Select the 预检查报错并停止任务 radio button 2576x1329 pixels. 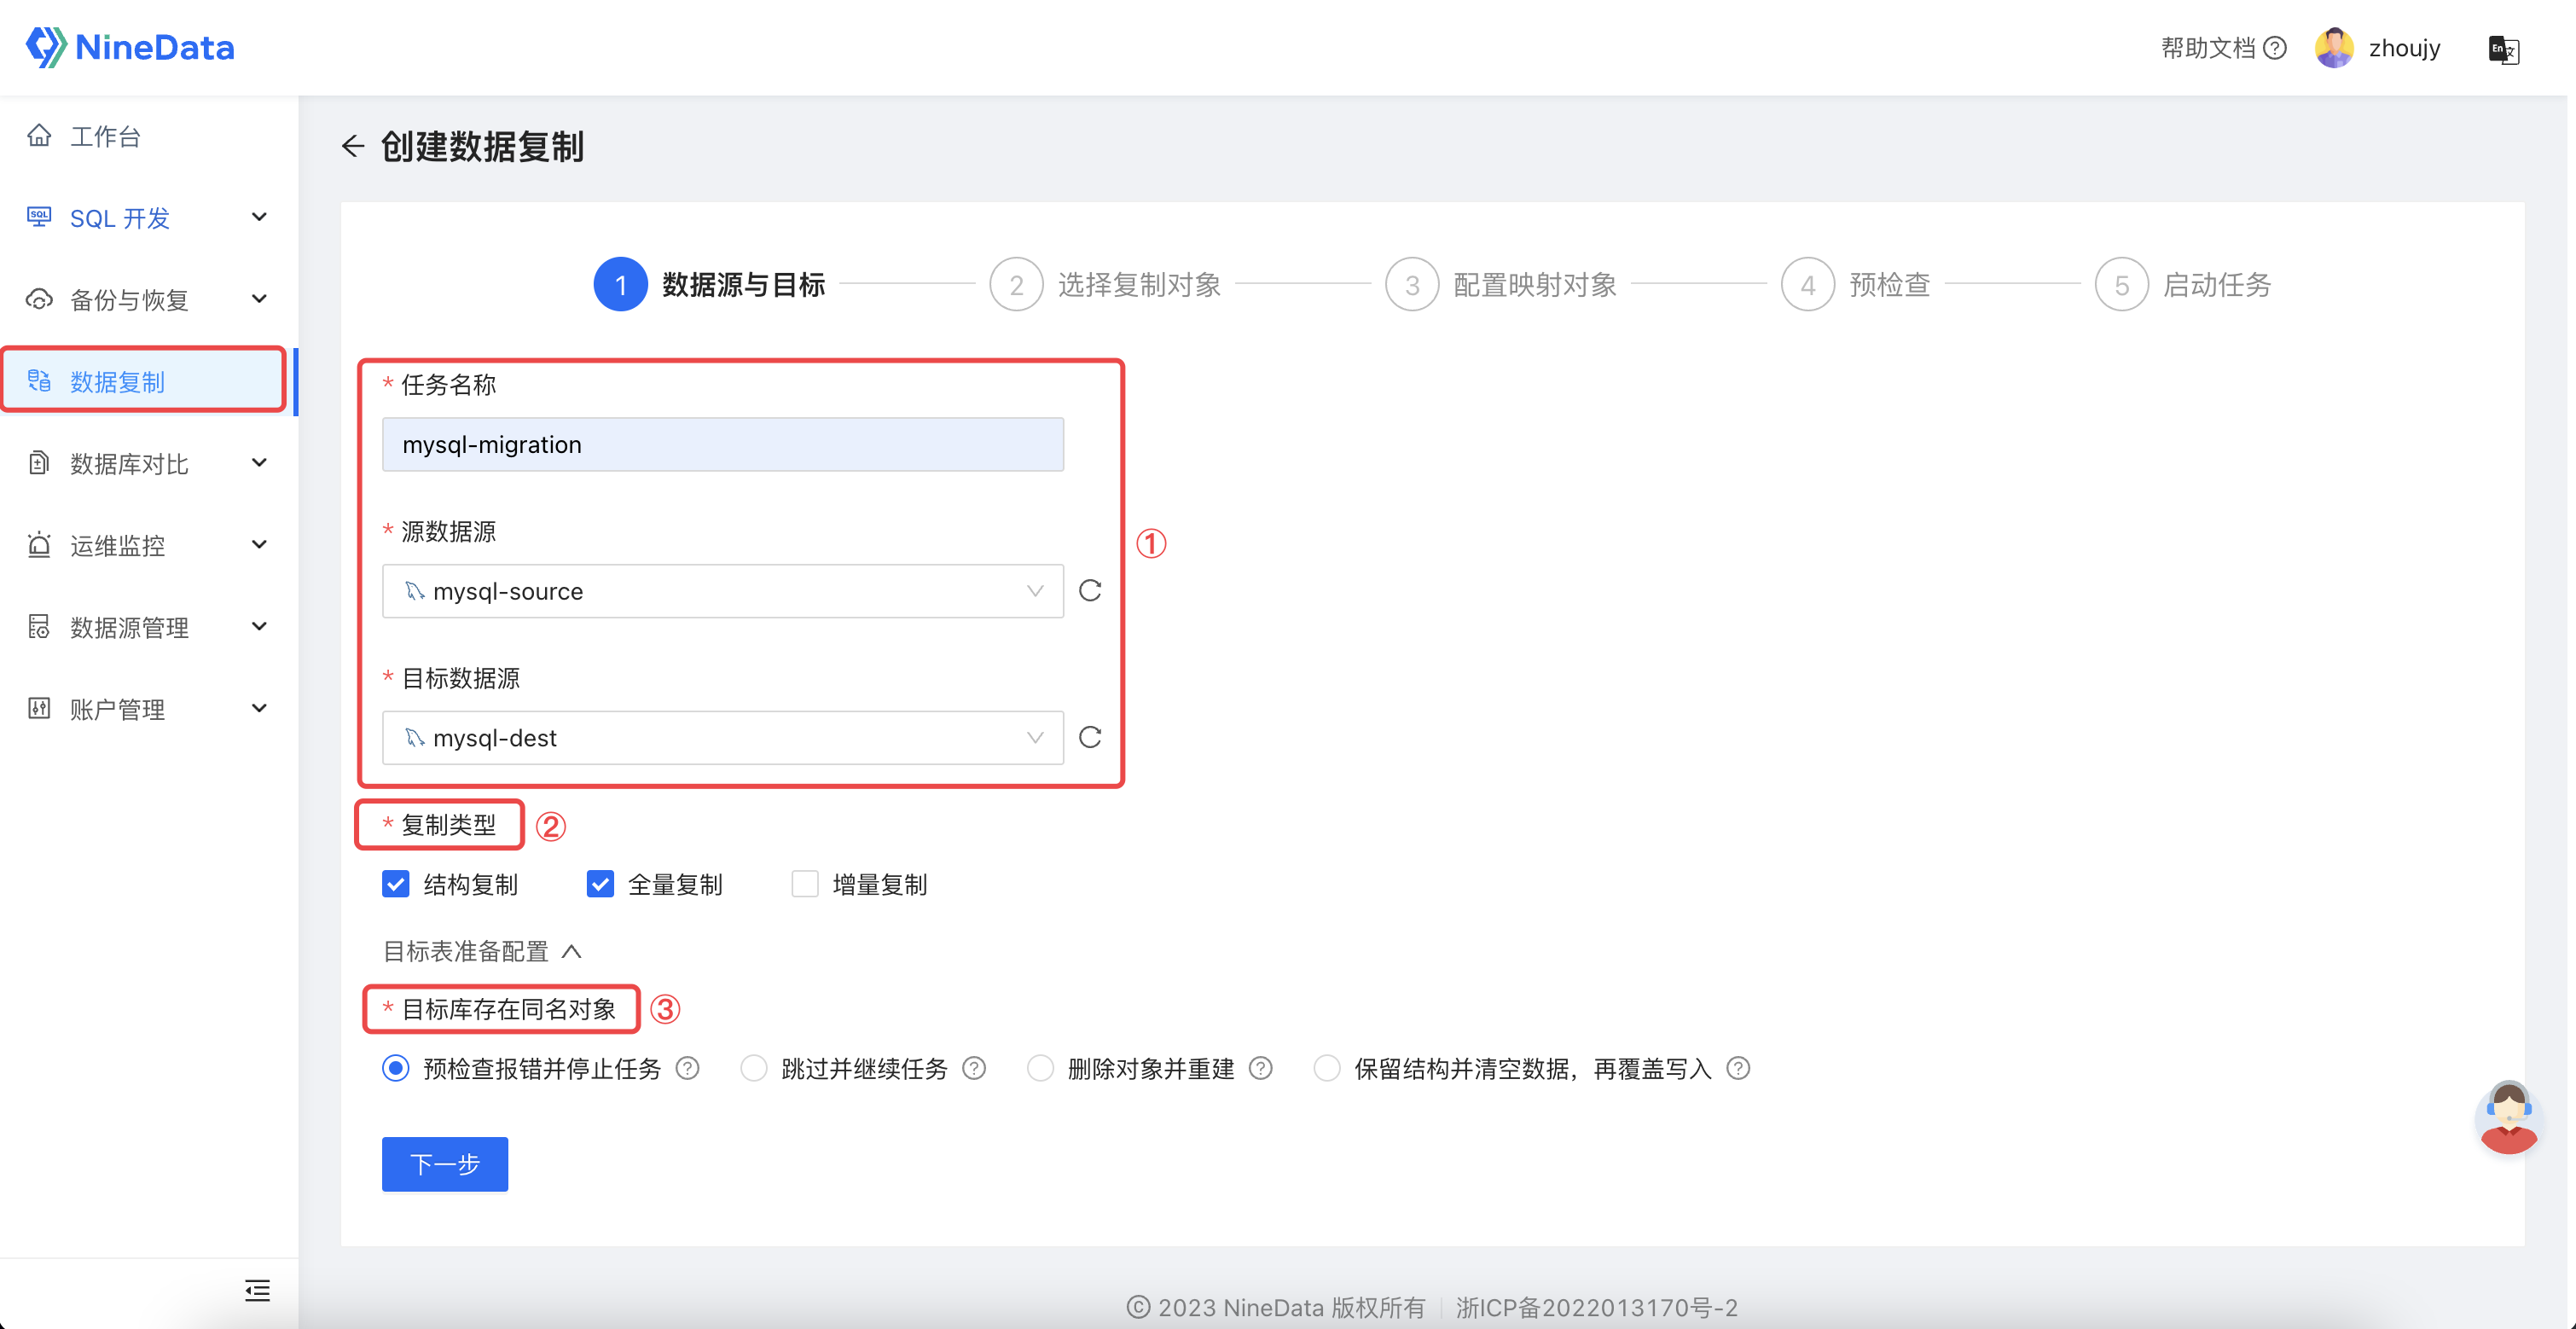click(396, 1069)
